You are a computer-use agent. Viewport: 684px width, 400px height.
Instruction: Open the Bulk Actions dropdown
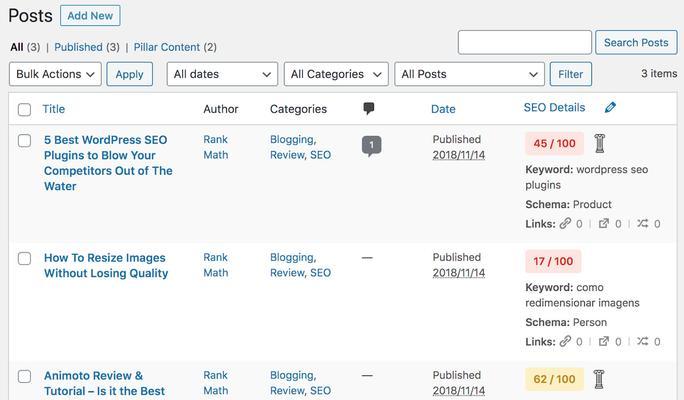click(55, 74)
